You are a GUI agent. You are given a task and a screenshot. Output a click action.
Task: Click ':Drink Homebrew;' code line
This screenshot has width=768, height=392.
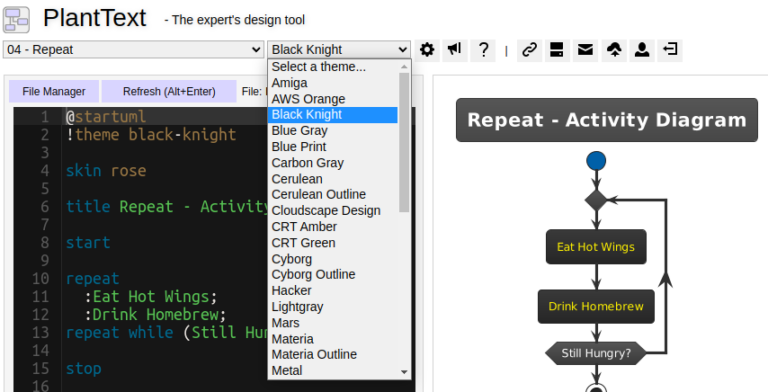click(155, 315)
